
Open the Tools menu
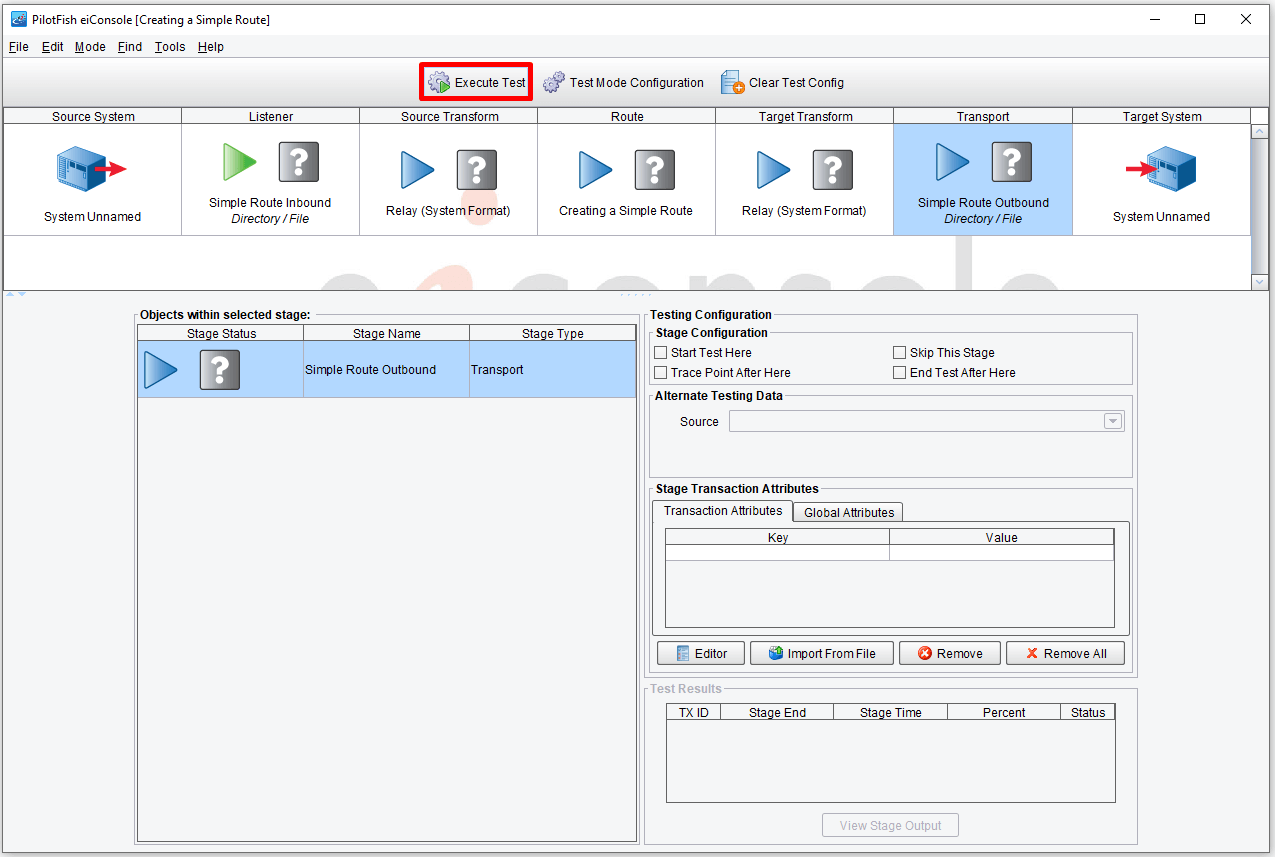point(170,47)
